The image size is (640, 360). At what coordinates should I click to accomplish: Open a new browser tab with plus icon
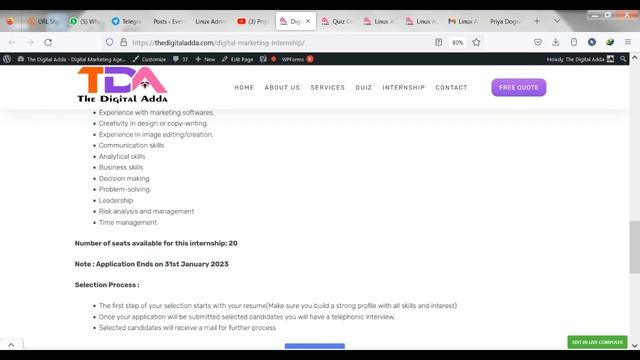tap(537, 21)
